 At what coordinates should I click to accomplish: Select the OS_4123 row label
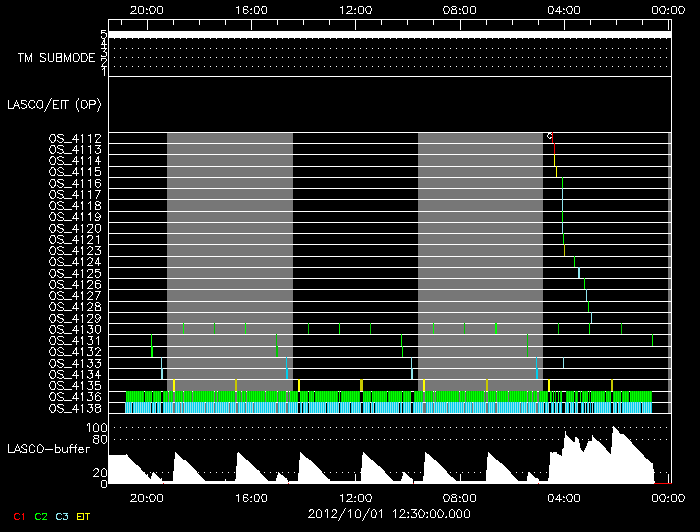pos(75,251)
